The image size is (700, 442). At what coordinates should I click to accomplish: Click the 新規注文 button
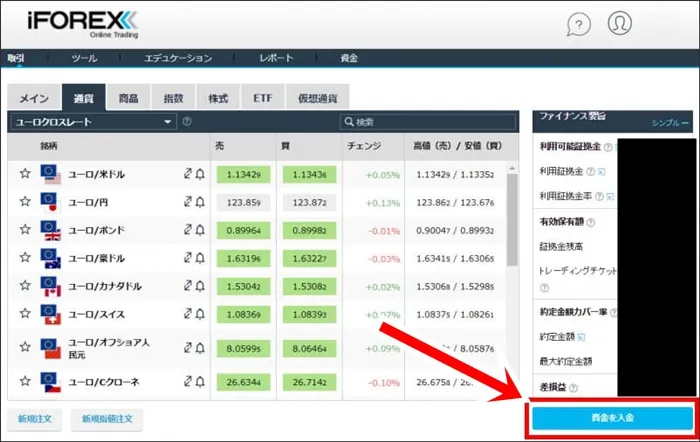click(35, 419)
